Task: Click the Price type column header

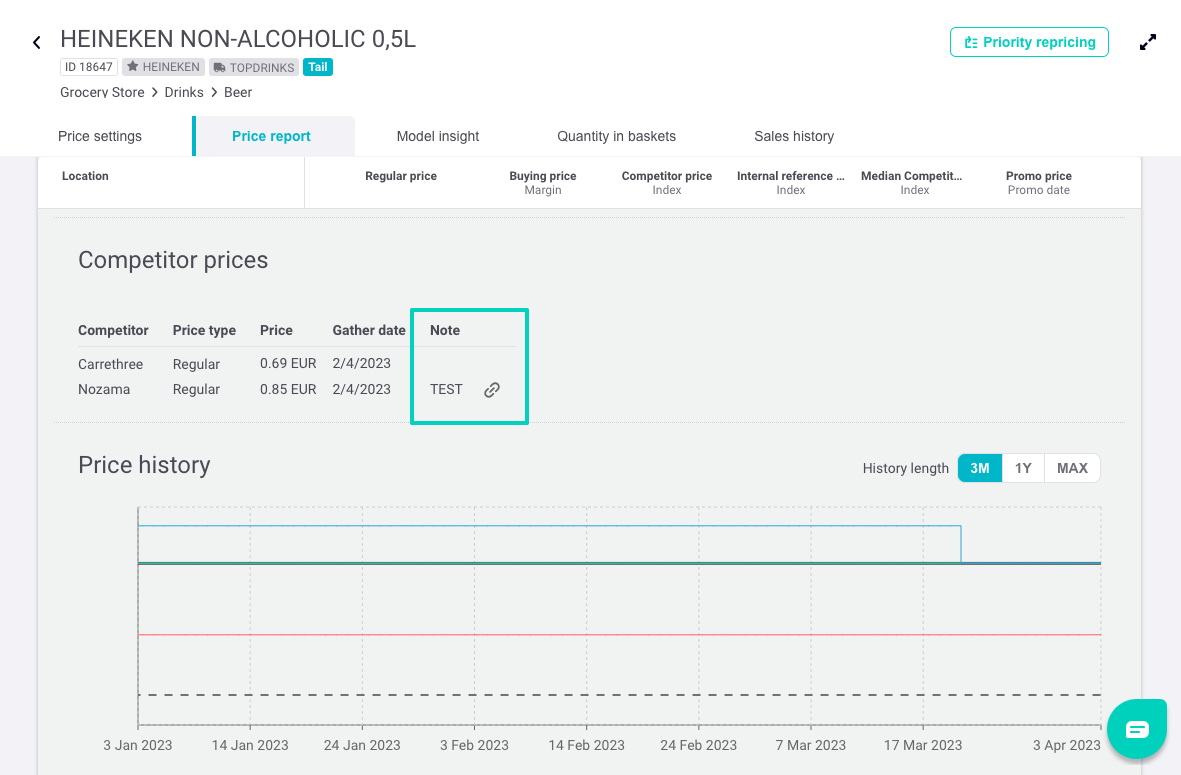Action: click(204, 331)
